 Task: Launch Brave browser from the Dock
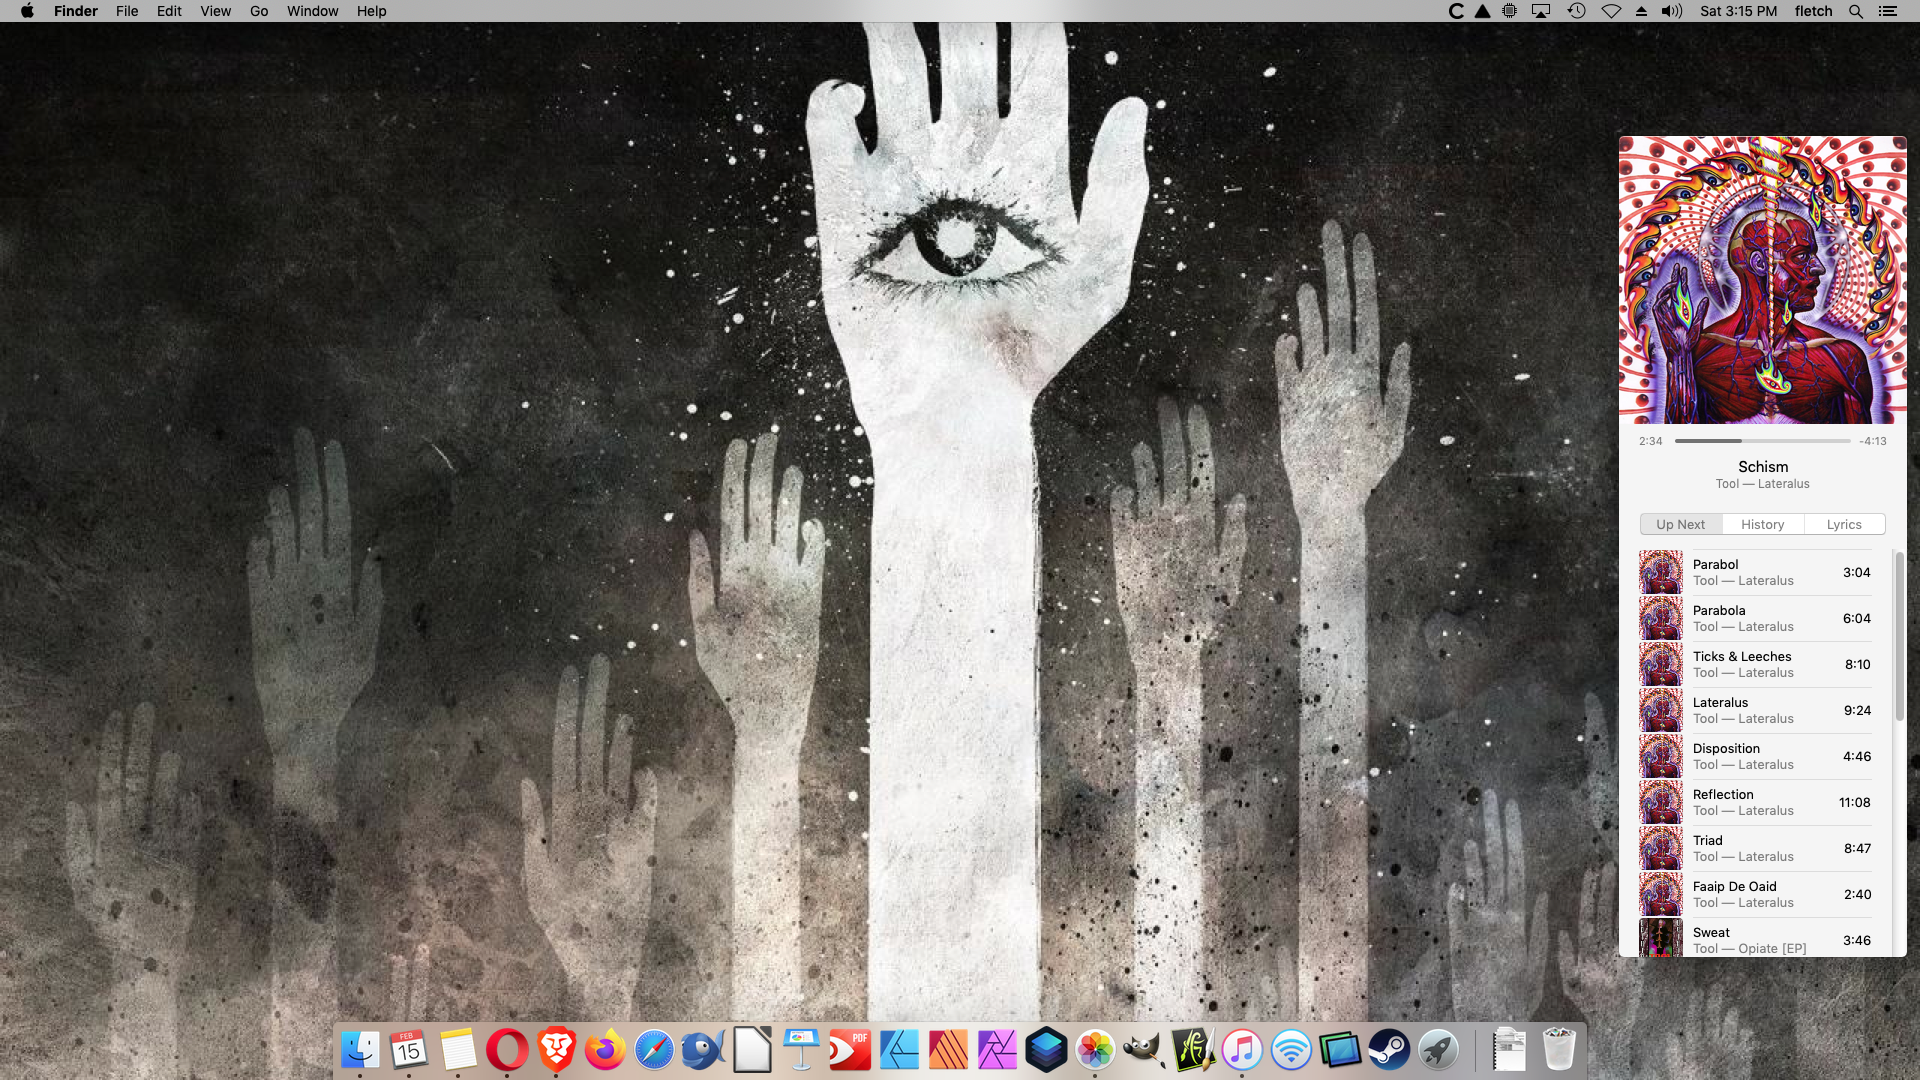pyautogui.click(x=556, y=1050)
